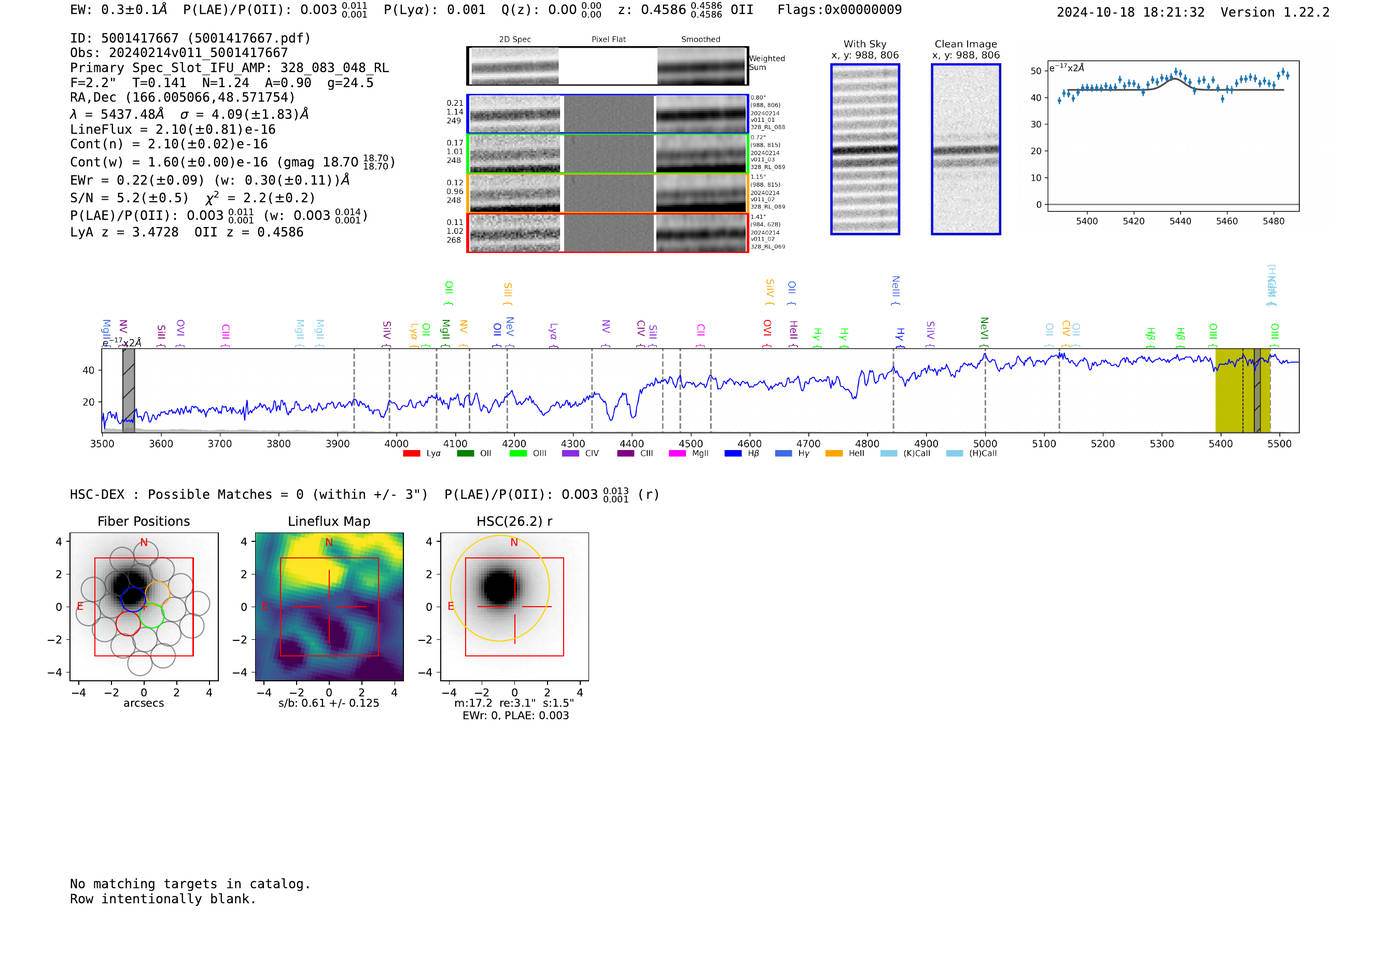
Task: Click the 2D Spec column header
Action: (515, 40)
